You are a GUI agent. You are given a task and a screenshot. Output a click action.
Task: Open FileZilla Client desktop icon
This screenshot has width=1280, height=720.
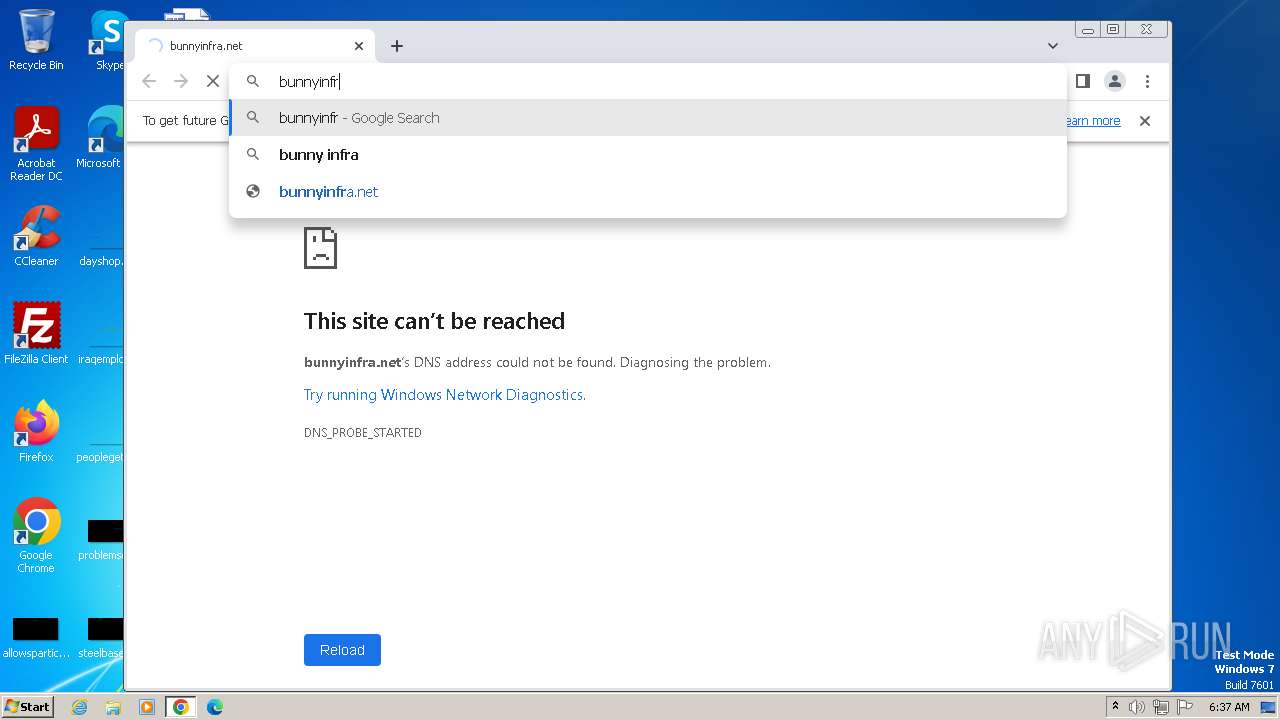point(36,333)
